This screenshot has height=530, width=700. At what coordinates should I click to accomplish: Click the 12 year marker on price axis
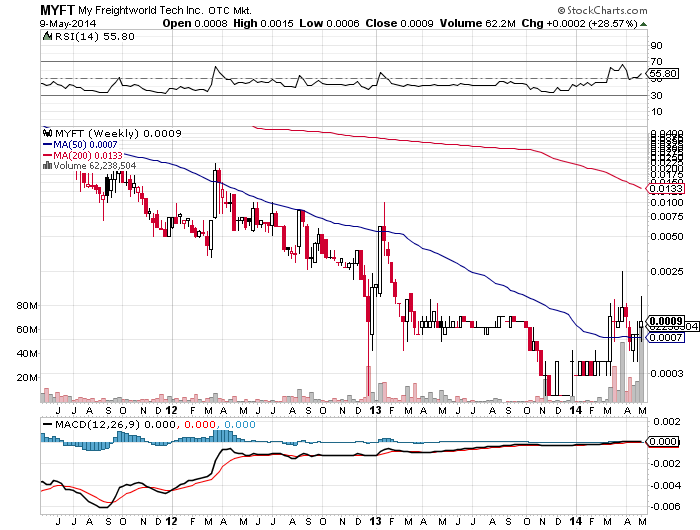pos(171,410)
